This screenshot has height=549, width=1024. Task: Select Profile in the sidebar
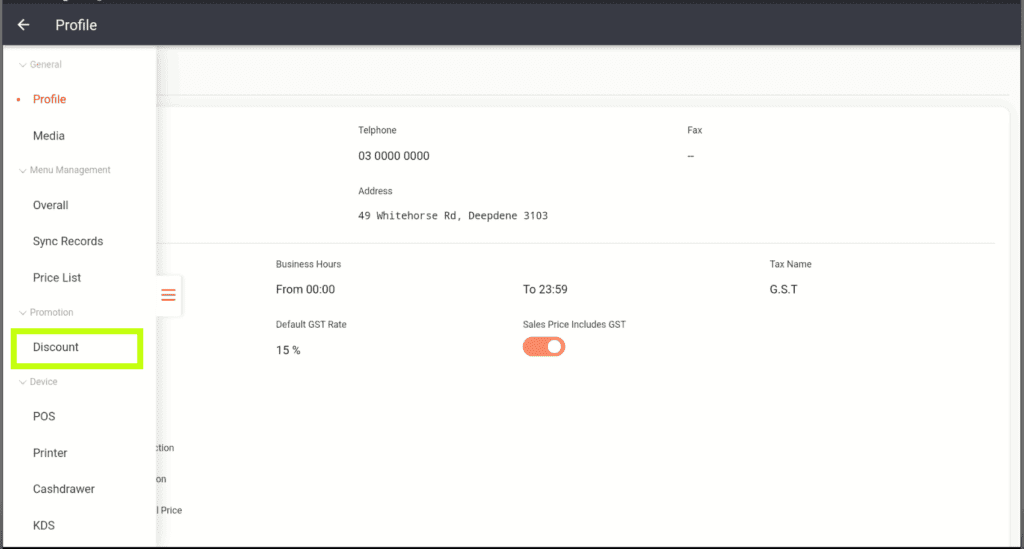(x=49, y=100)
